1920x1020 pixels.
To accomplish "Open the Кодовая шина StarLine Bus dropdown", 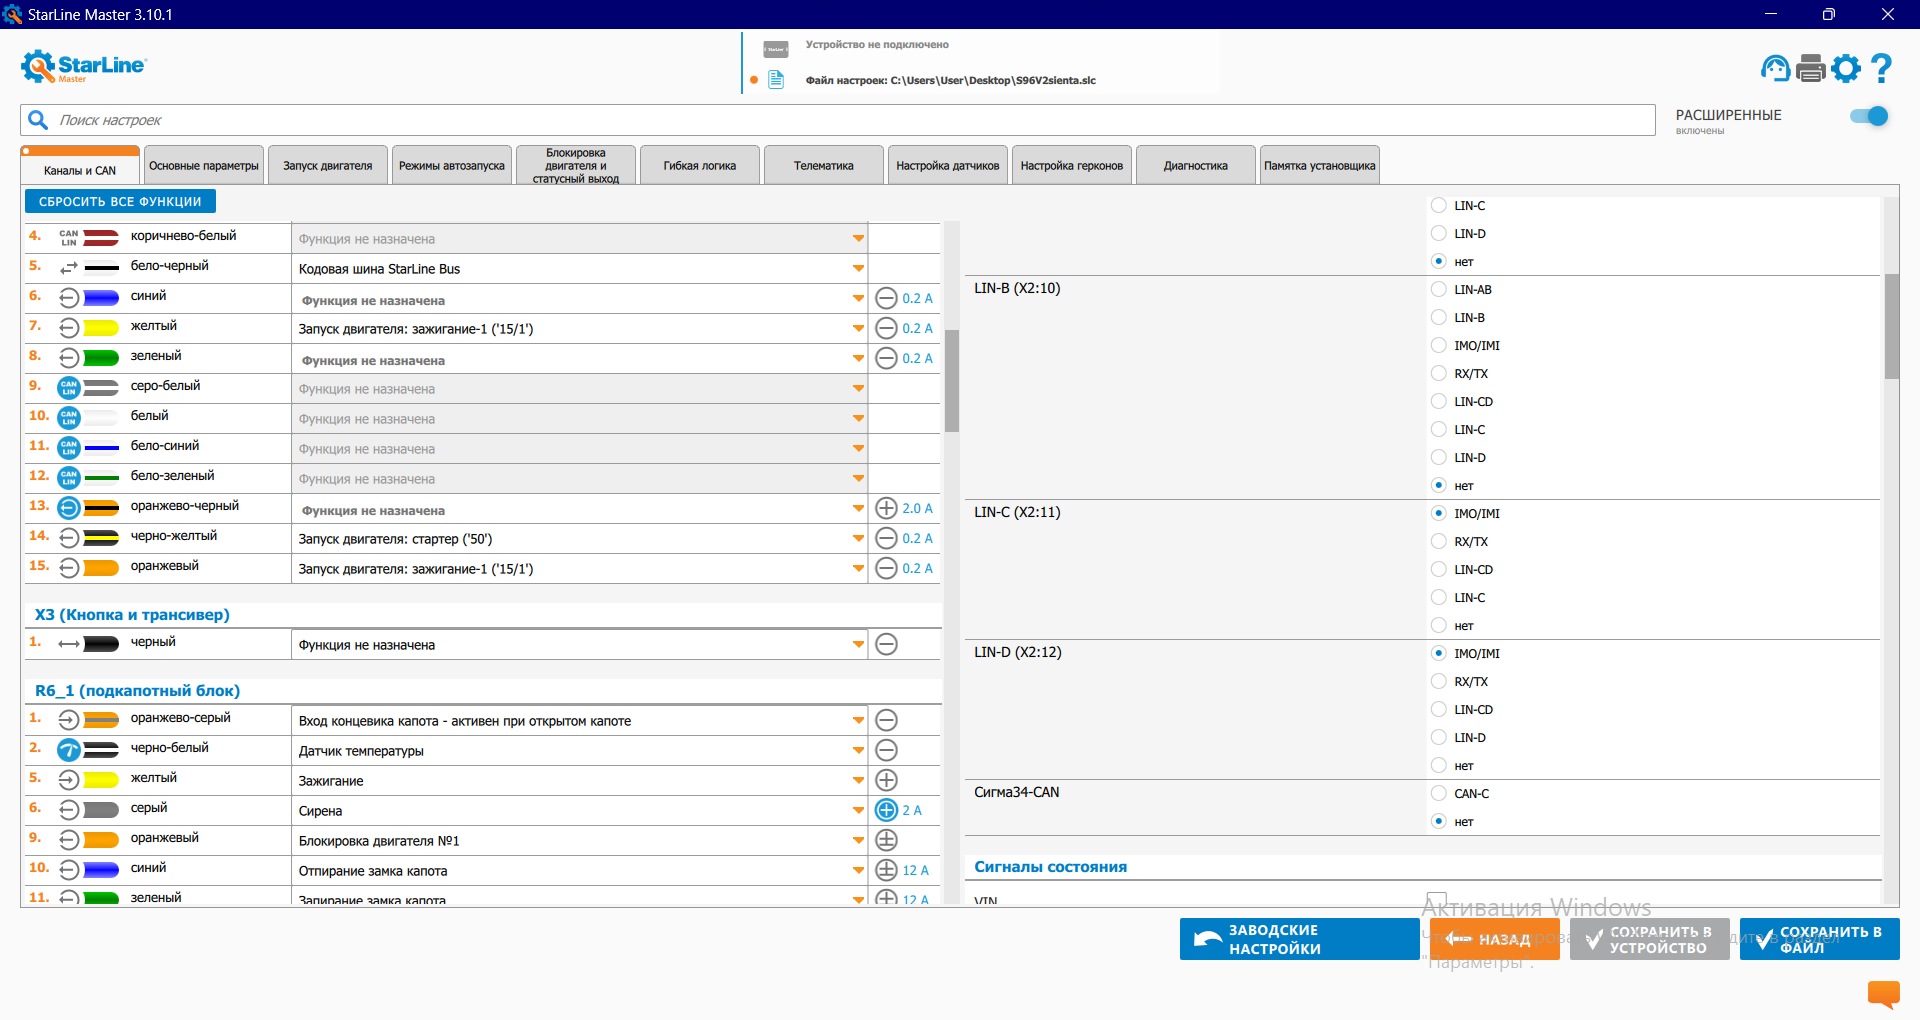I will pos(858,269).
